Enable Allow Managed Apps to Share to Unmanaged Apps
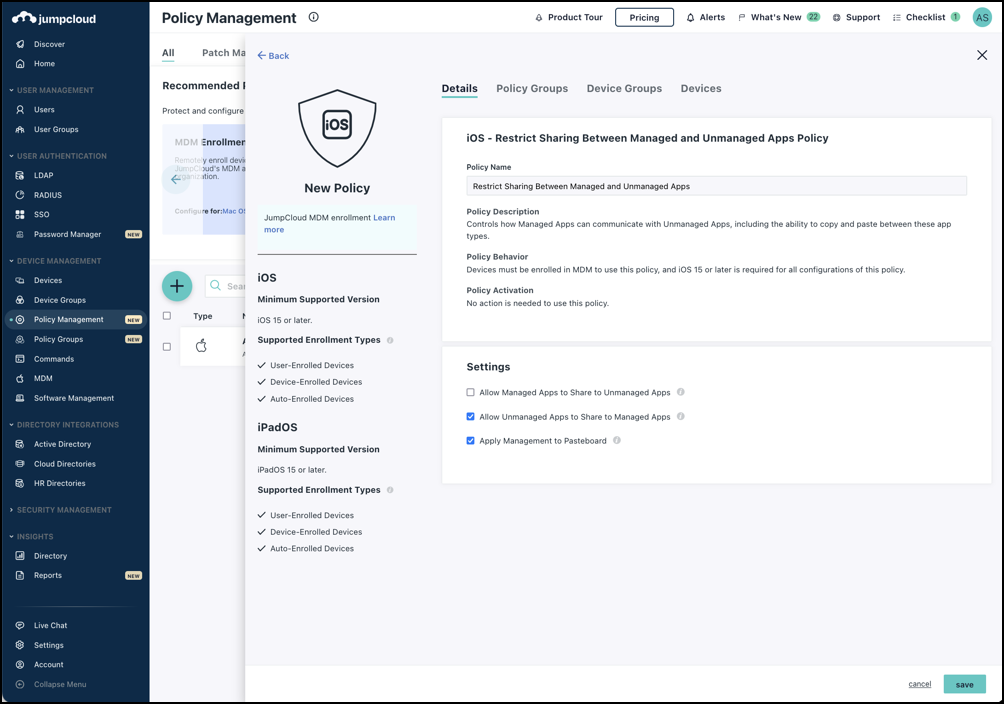 (x=471, y=393)
